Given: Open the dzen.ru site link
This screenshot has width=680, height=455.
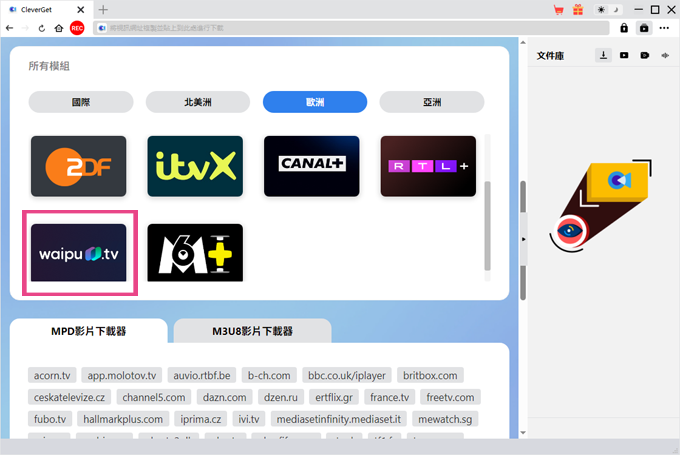Looking at the screenshot, I should [281, 397].
